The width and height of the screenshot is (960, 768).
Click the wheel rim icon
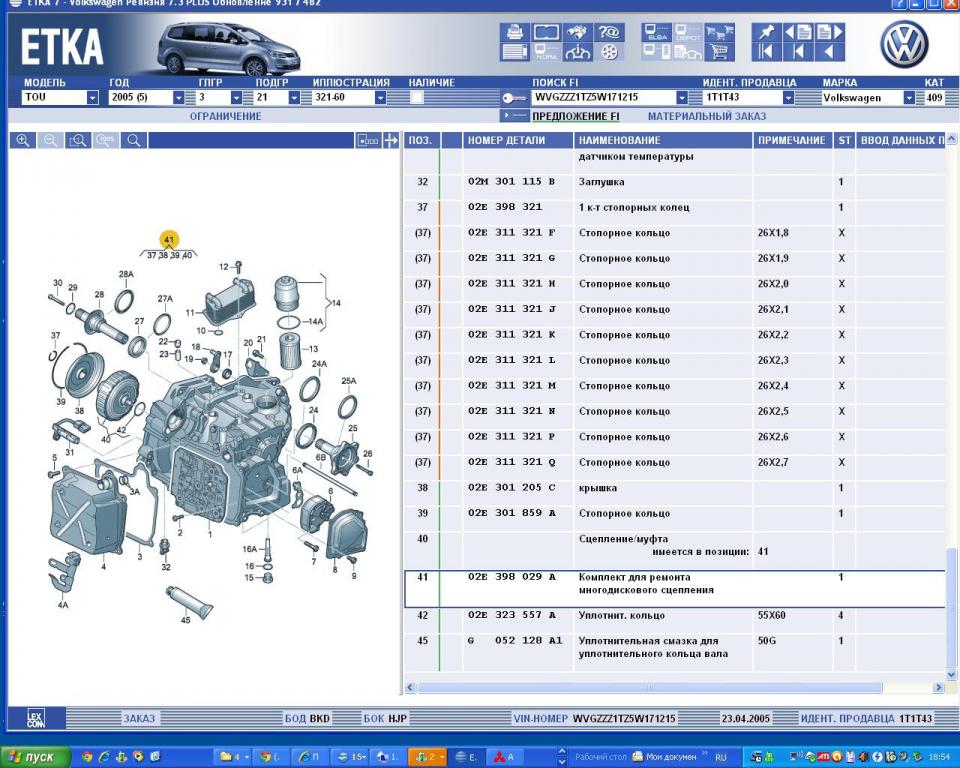pyautogui.click(x=609, y=51)
